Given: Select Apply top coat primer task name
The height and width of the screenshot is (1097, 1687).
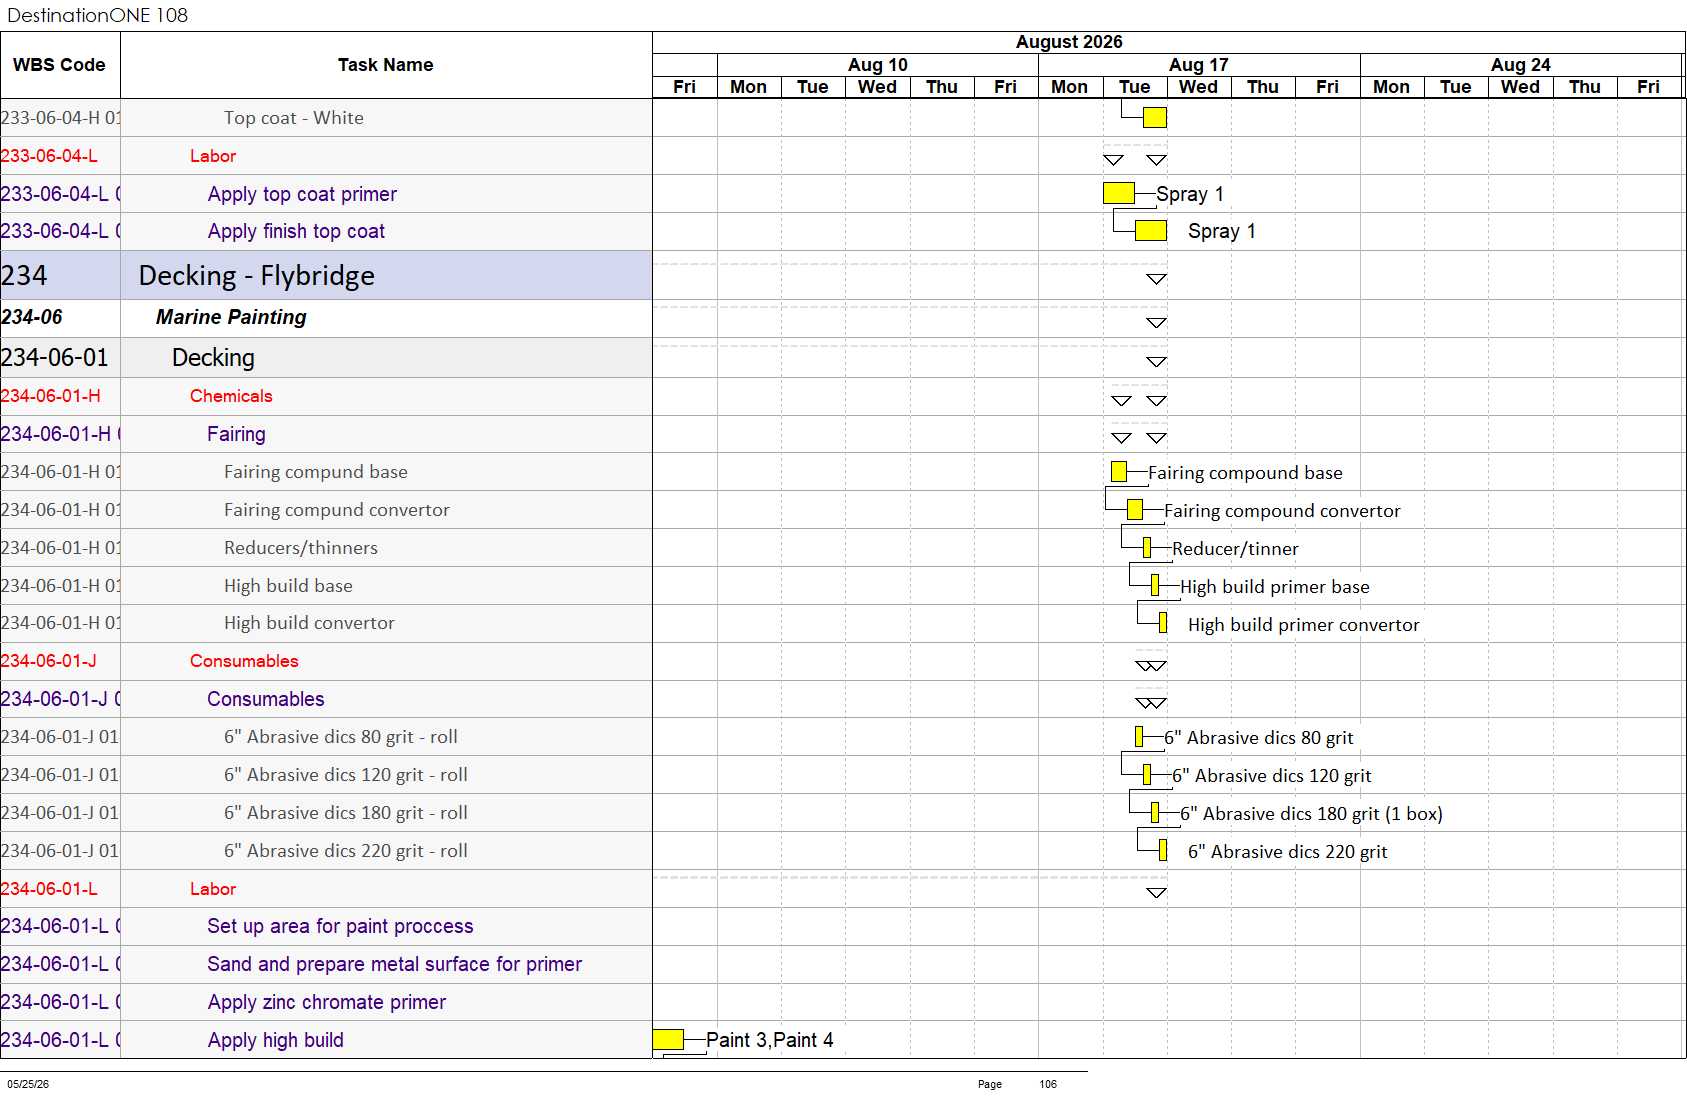Looking at the screenshot, I should tap(302, 194).
